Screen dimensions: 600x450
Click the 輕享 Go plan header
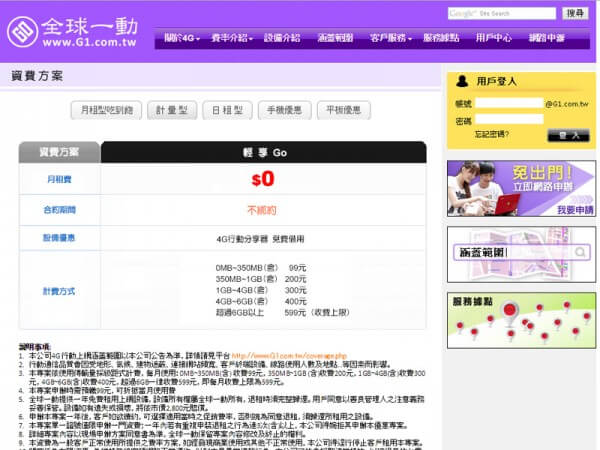264,152
